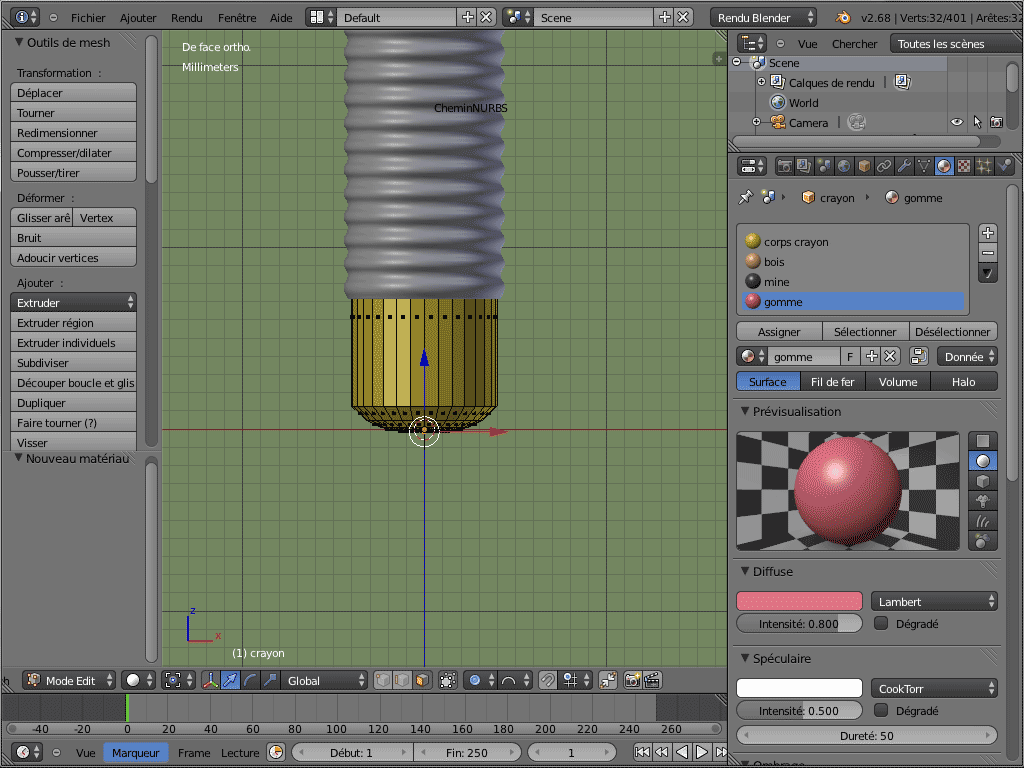Enable Dégradé checkbox under Spéculaire
1024x768 pixels.
(x=881, y=711)
